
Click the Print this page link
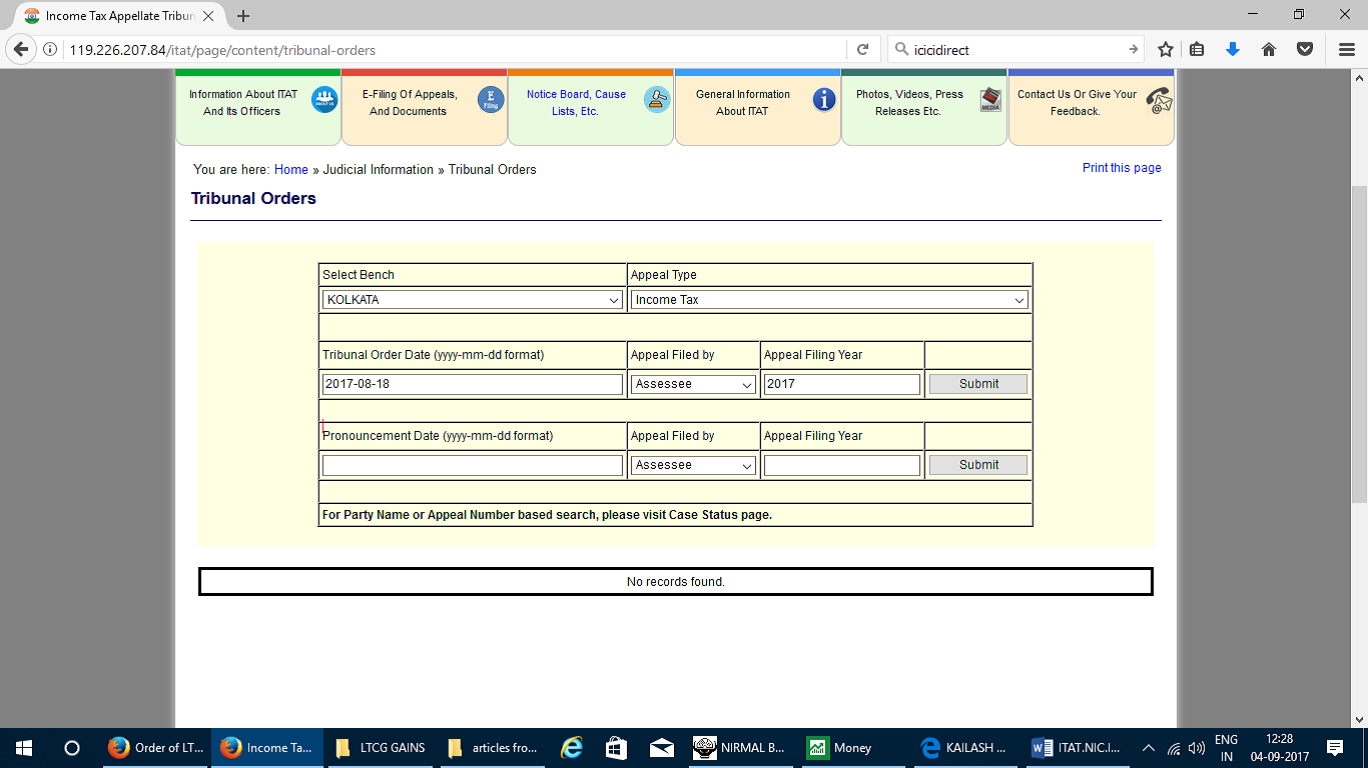pos(1121,168)
